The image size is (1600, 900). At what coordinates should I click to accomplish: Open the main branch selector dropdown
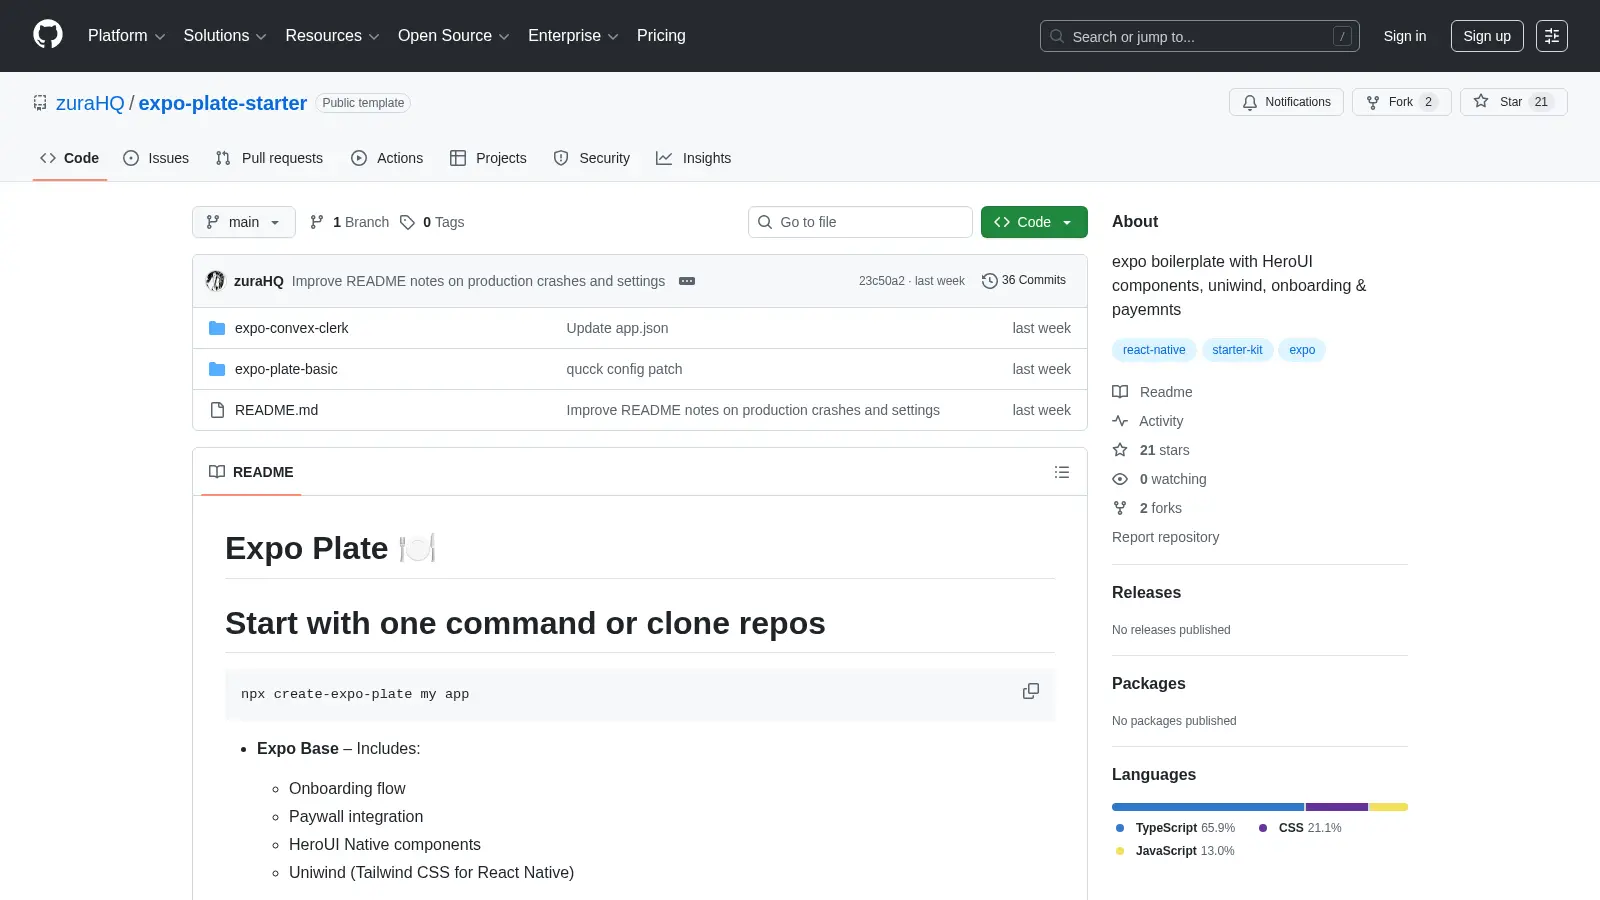(x=244, y=222)
